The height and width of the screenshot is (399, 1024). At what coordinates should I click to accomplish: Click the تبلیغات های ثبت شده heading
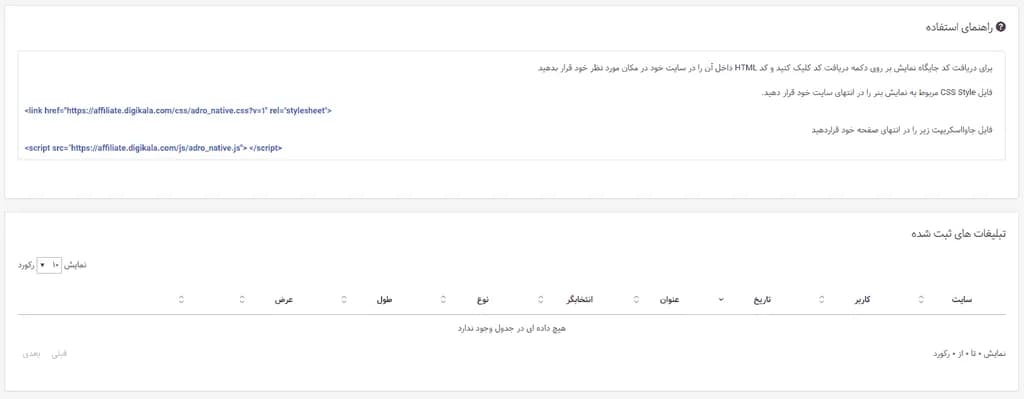pyautogui.click(x=958, y=234)
